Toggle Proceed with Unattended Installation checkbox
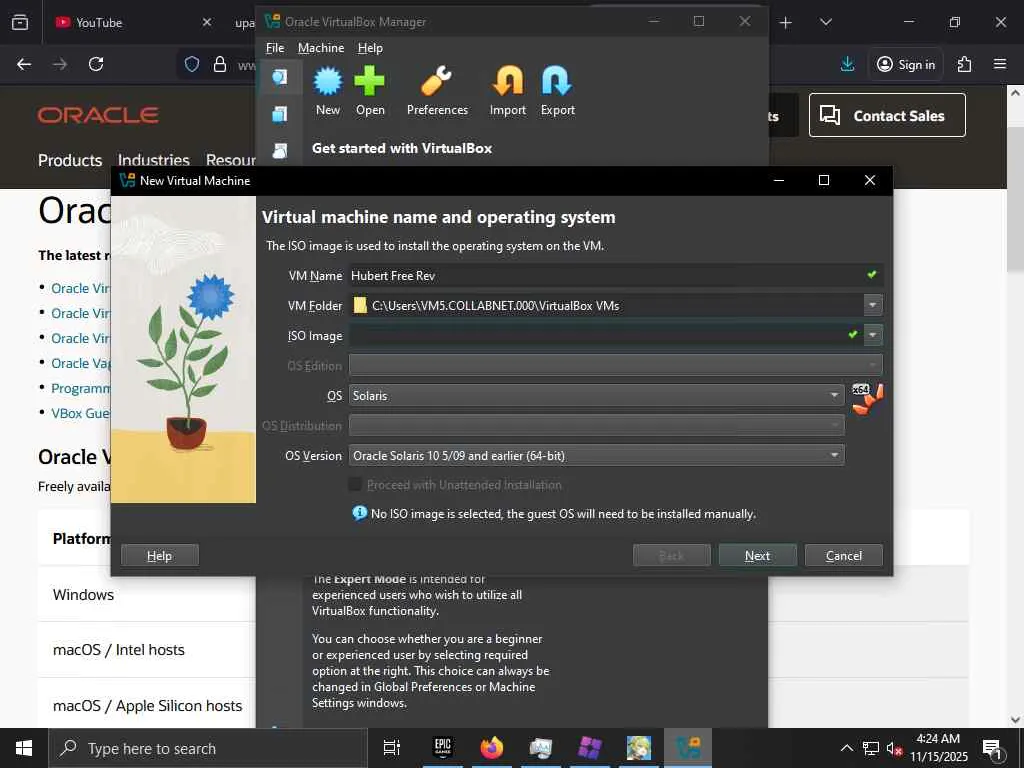The height and width of the screenshot is (768, 1024). click(x=355, y=485)
